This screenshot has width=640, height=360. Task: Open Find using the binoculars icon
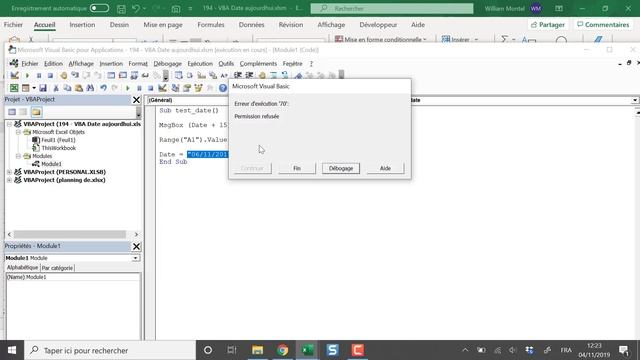90,88
